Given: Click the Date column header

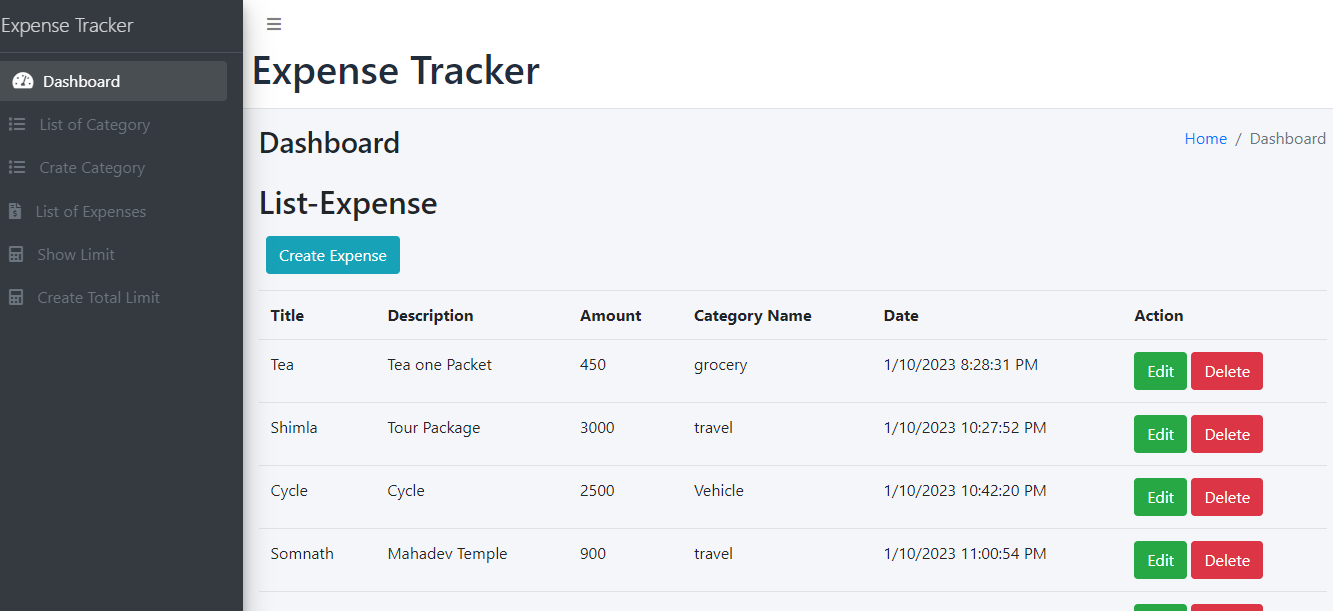Looking at the screenshot, I should coord(900,315).
